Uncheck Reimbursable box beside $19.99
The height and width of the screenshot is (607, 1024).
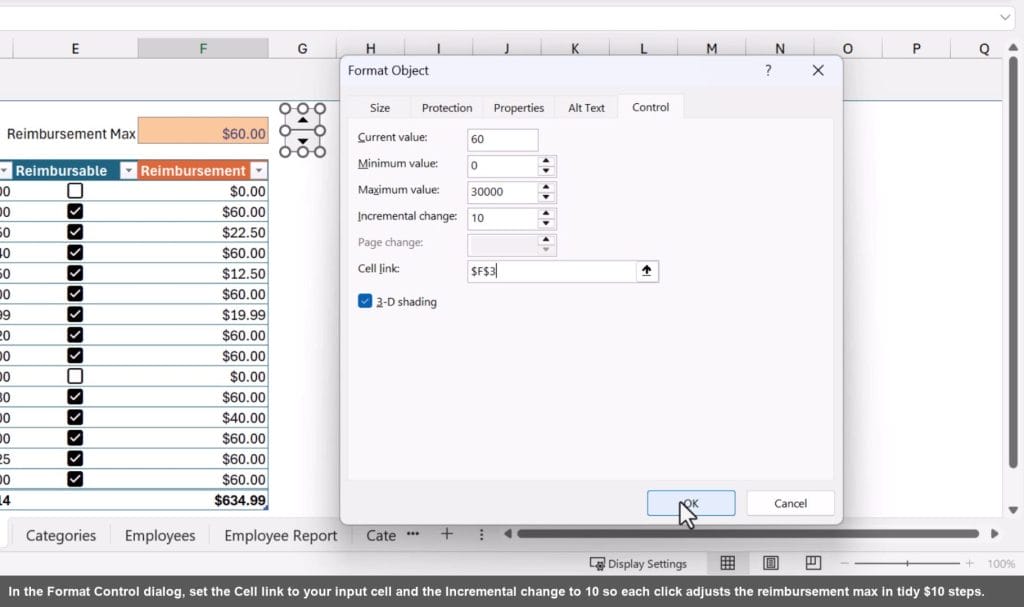coord(75,314)
